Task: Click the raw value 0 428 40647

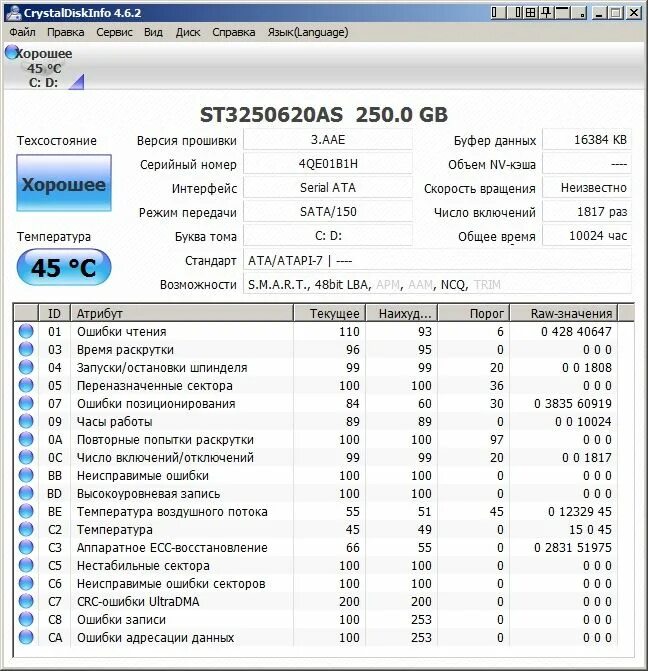Action: pos(576,331)
